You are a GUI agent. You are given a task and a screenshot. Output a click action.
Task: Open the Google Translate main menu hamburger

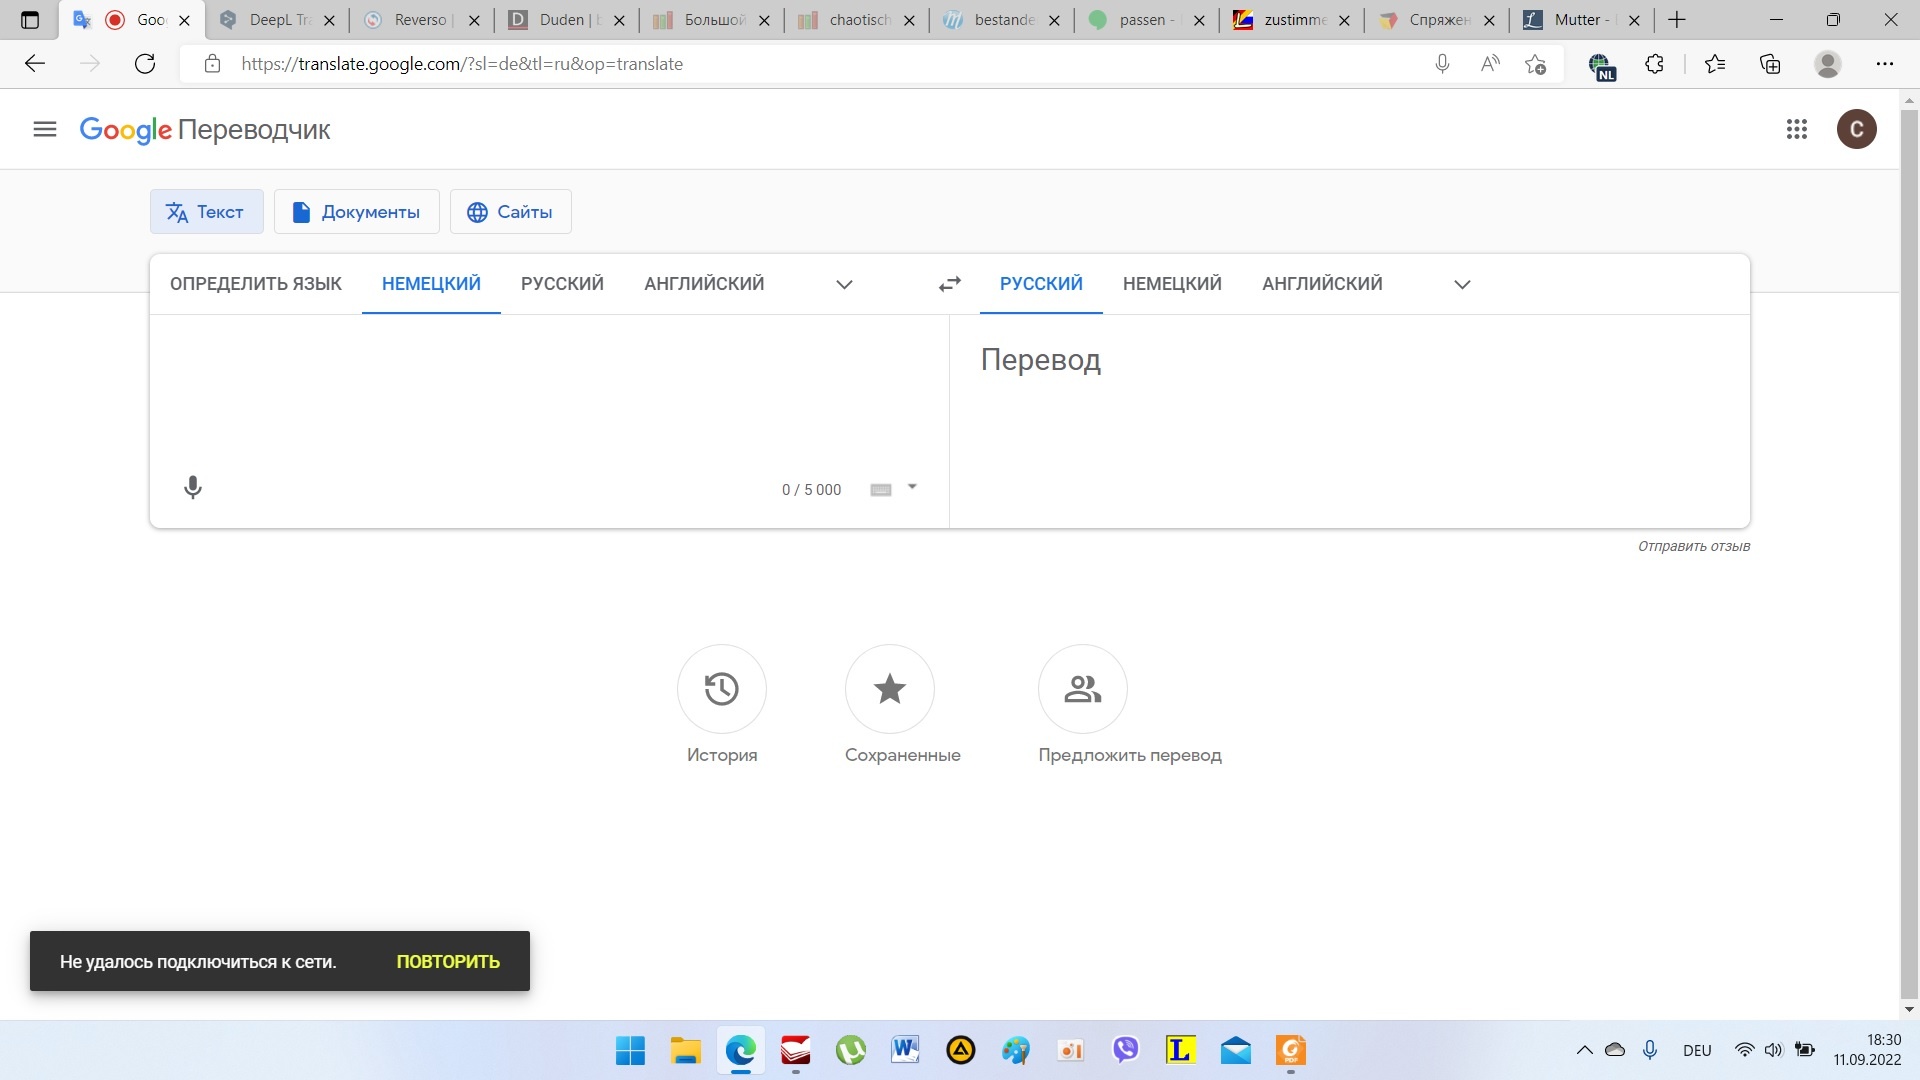pos(45,129)
